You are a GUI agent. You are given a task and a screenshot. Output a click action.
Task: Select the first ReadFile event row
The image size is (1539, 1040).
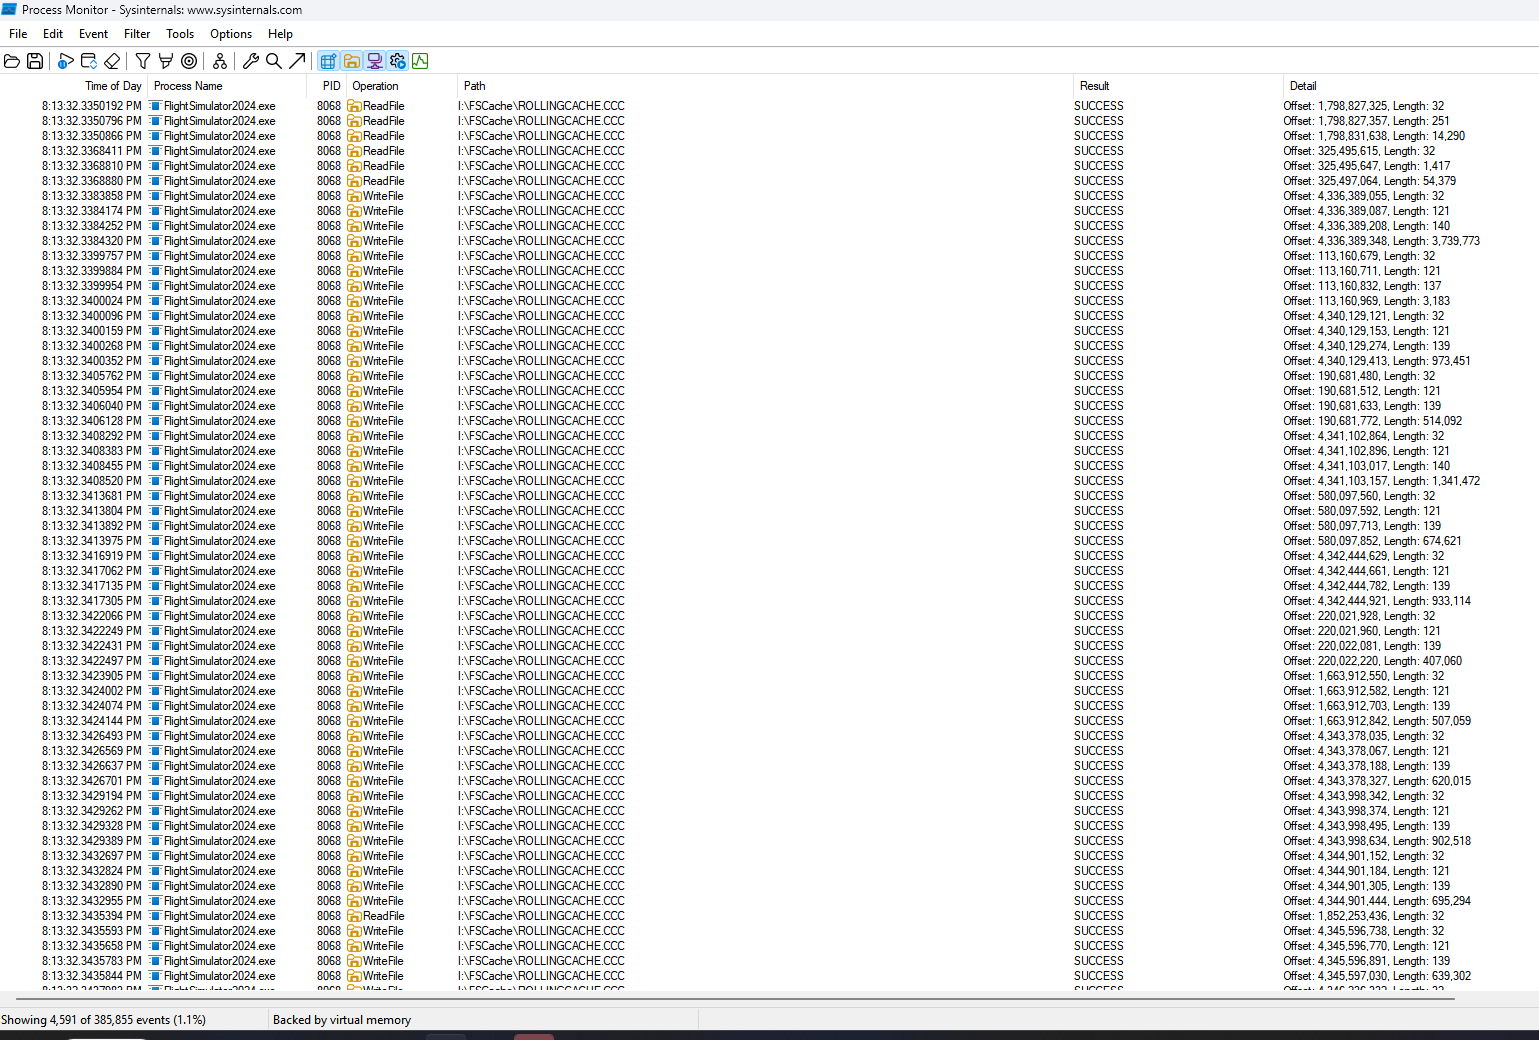[400, 105]
